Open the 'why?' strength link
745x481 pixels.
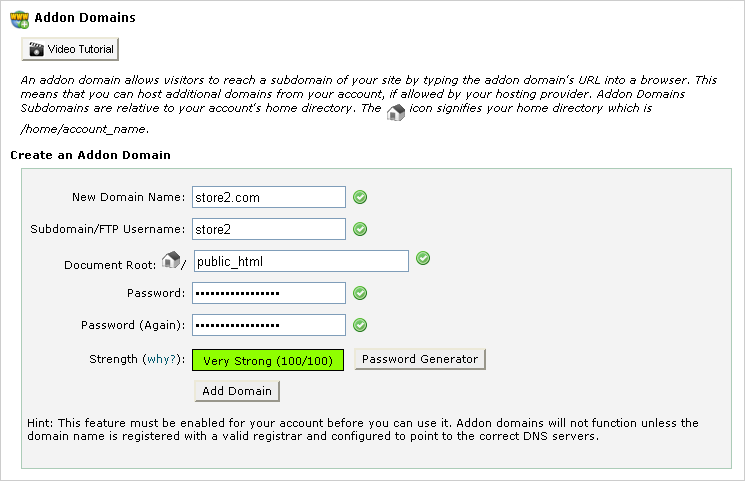(161, 359)
